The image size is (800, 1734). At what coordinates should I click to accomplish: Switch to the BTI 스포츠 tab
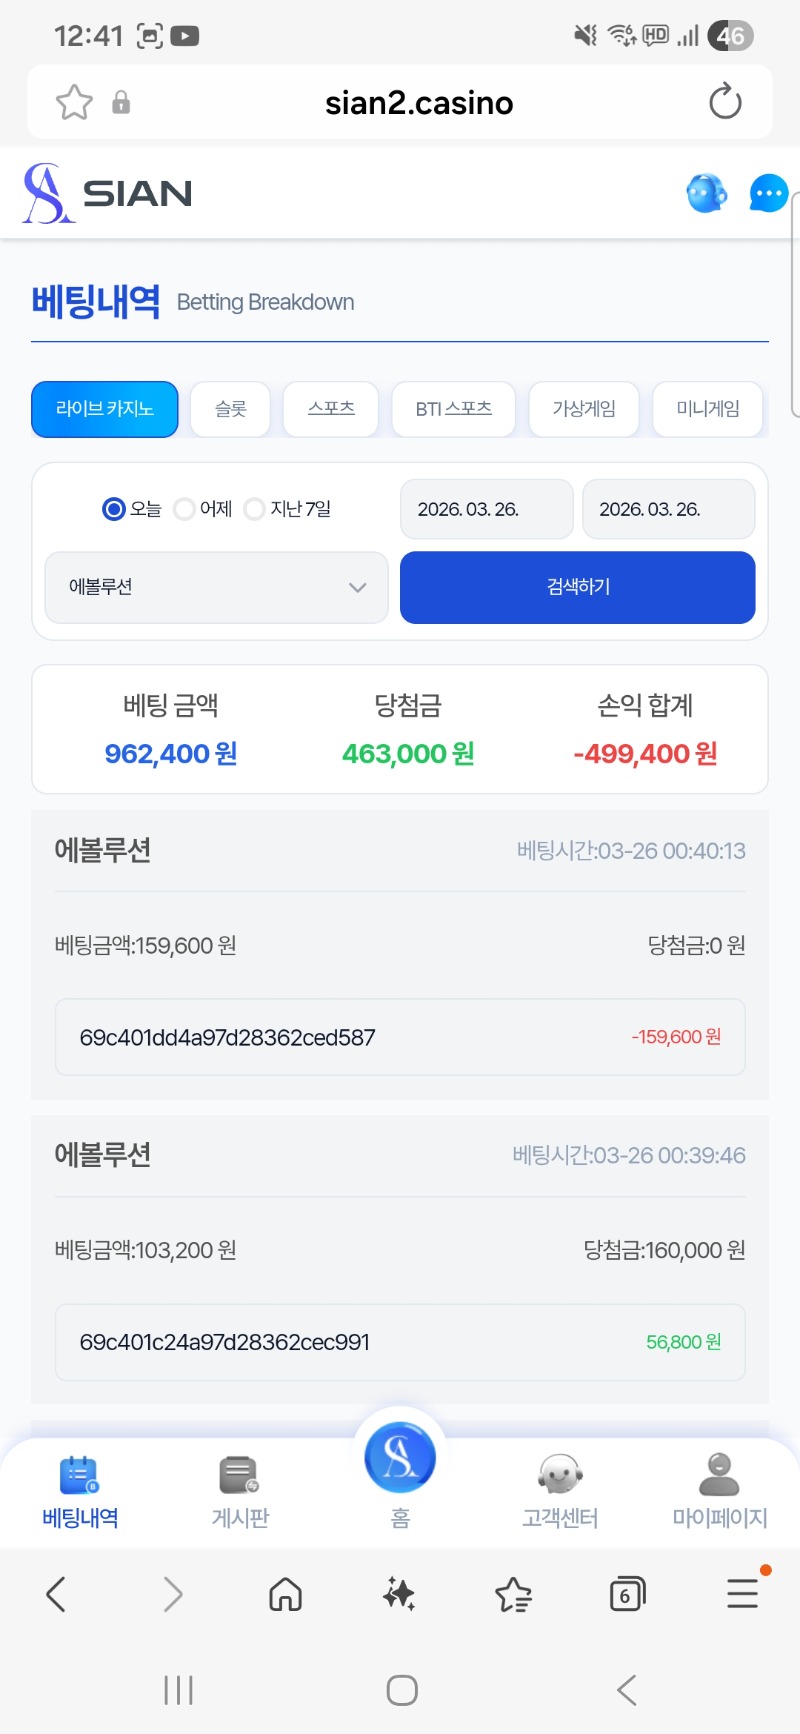(453, 409)
